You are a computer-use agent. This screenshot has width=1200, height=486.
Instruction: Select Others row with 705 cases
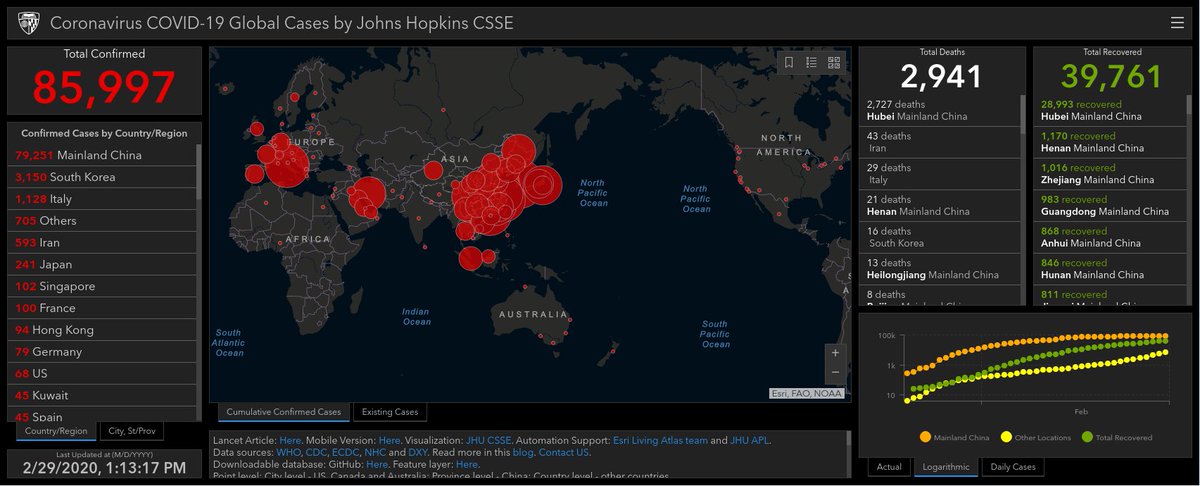pos(103,221)
